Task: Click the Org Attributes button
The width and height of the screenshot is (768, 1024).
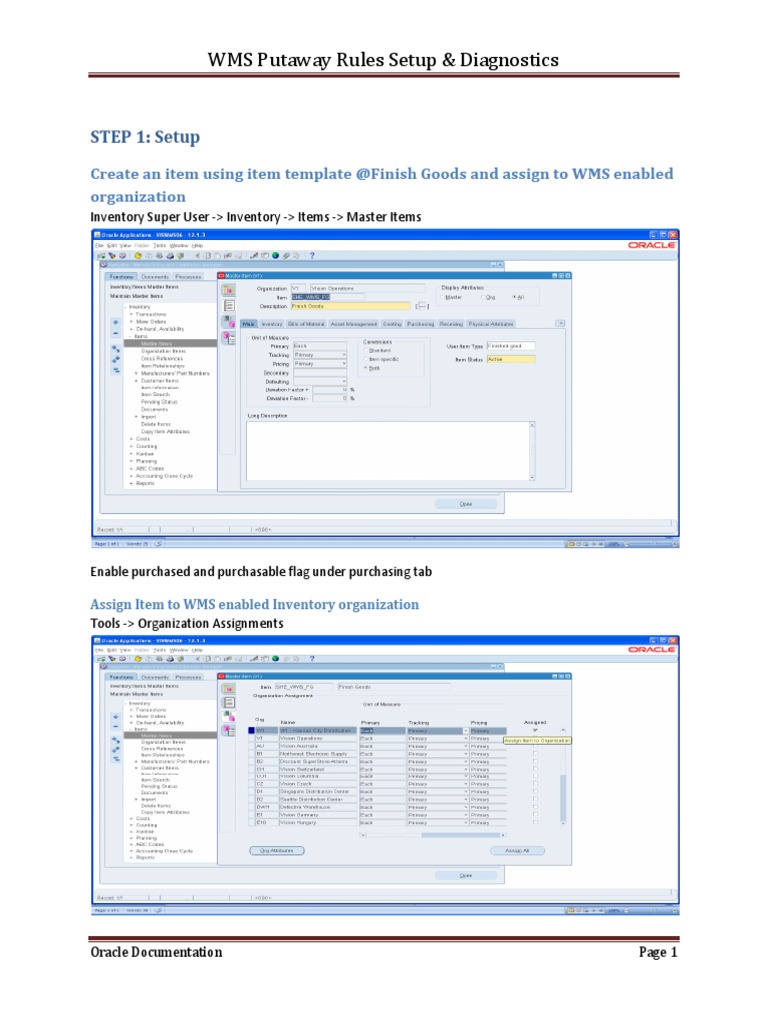Action: tap(277, 850)
